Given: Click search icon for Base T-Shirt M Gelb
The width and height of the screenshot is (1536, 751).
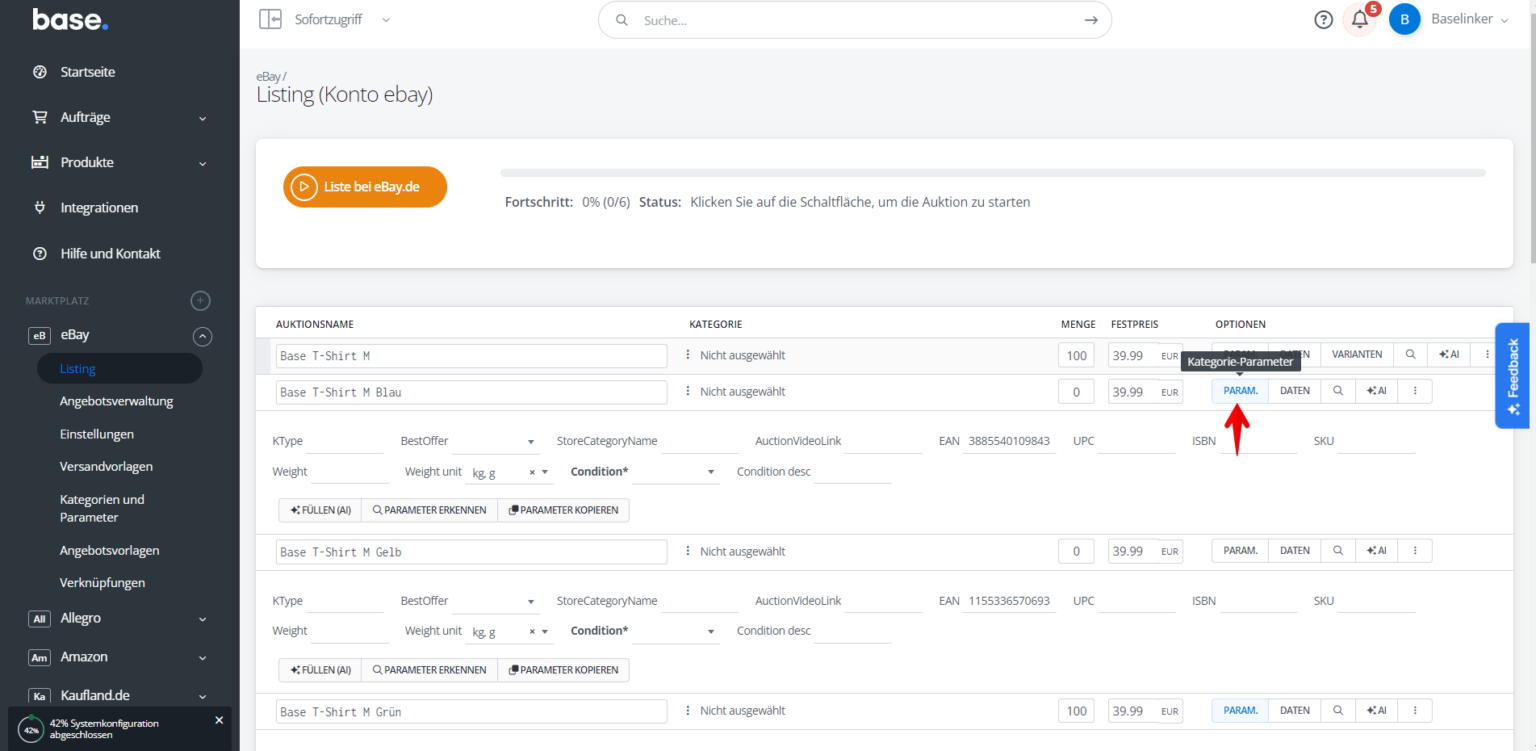Looking at the screenshot, I should coord(1337,551).
